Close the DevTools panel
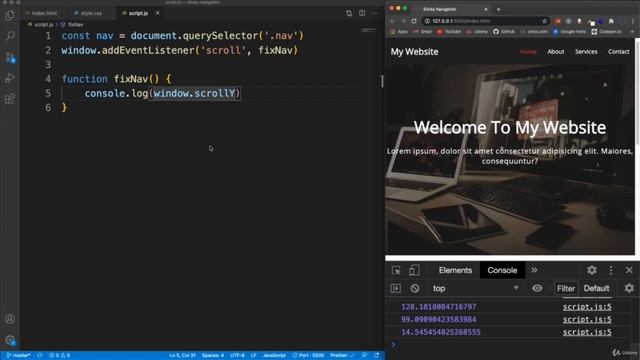The width and height of the screenshot is (640, 360). coord(629,270)
